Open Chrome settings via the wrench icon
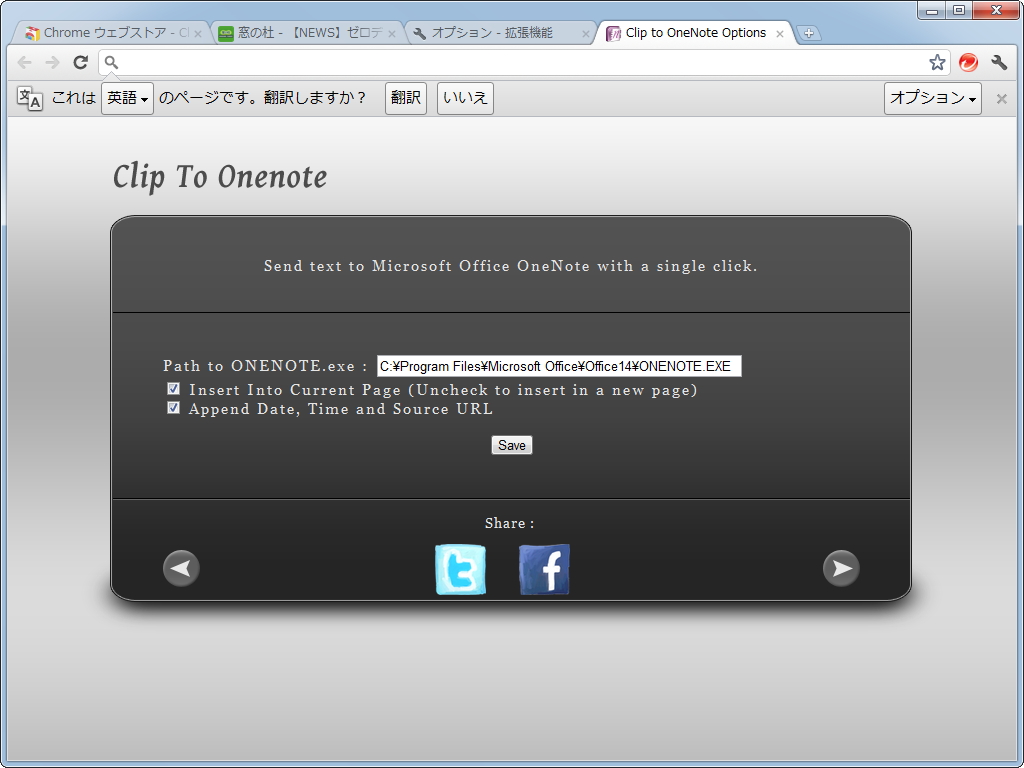 pyautogui.click(x=998, y=62)
